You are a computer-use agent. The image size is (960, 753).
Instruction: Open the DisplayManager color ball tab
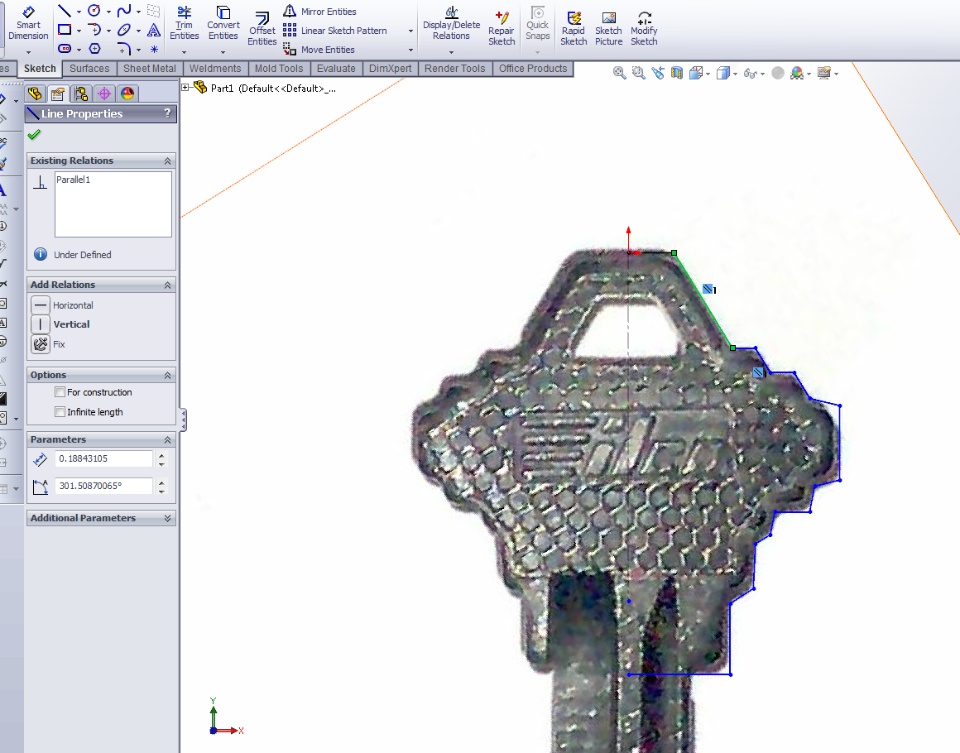point(127,94)
